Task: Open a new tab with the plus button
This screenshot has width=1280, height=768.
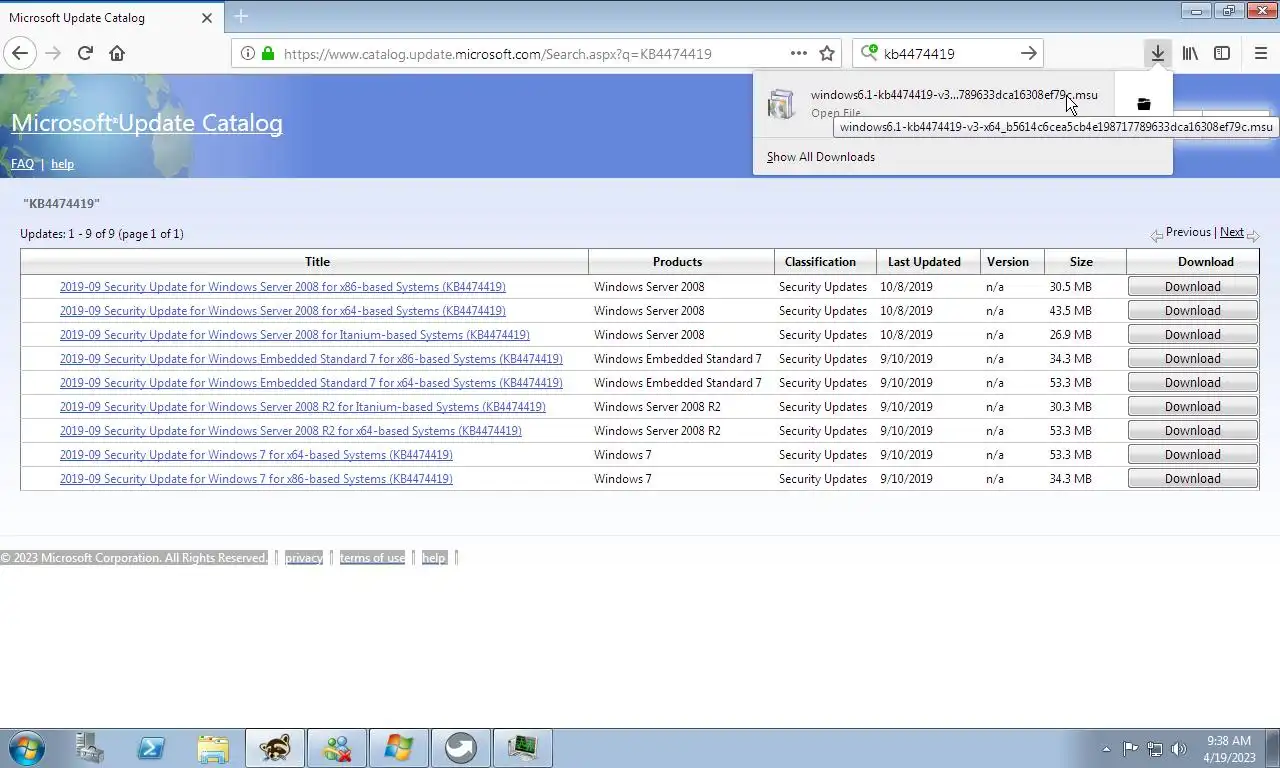Action: pos(241,16)
